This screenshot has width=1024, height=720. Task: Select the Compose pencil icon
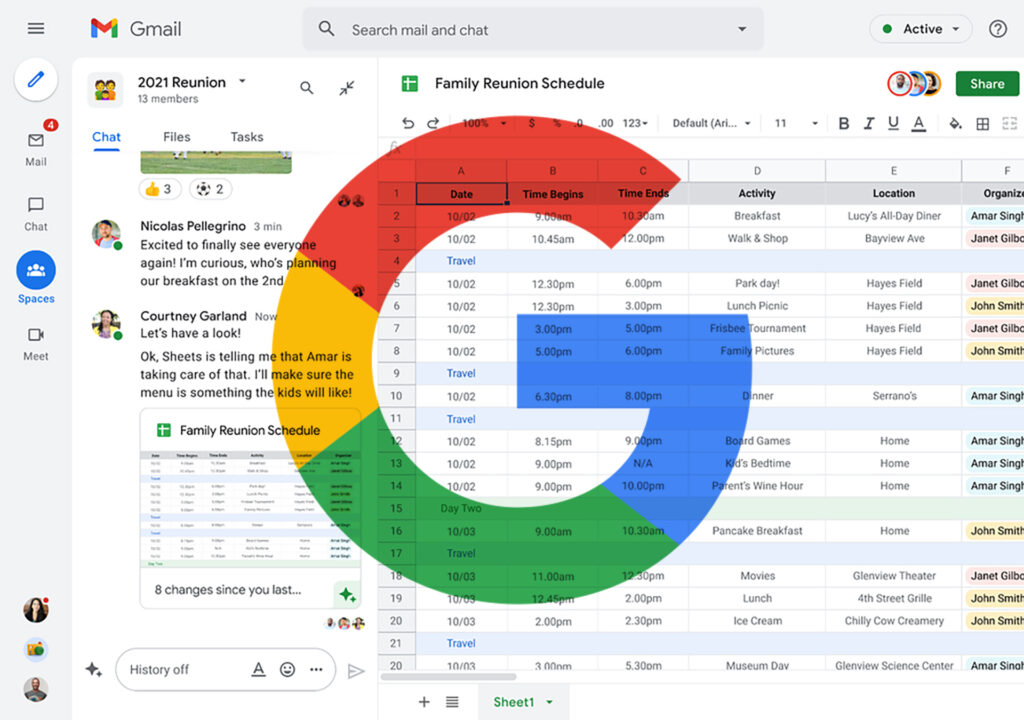(36, 80)
